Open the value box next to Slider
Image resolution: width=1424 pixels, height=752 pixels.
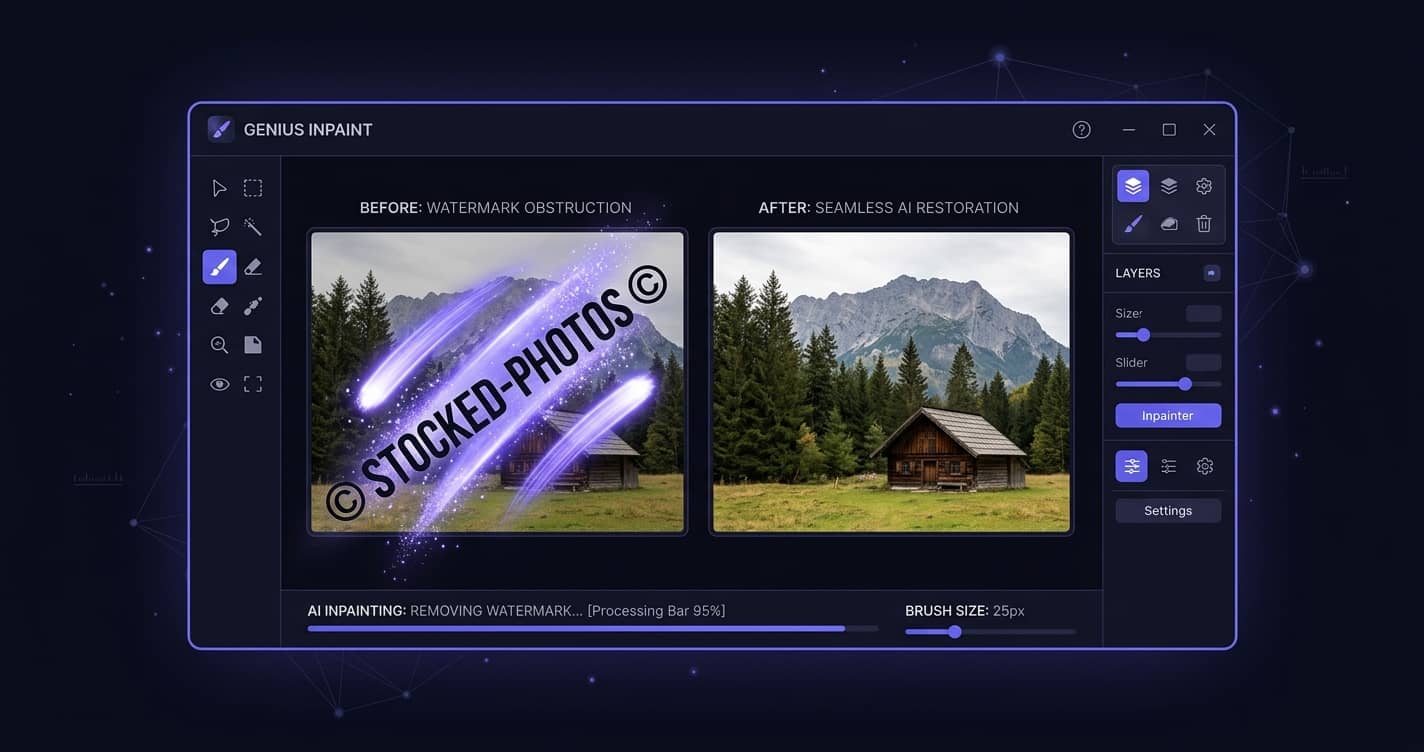click(1203, 362)
